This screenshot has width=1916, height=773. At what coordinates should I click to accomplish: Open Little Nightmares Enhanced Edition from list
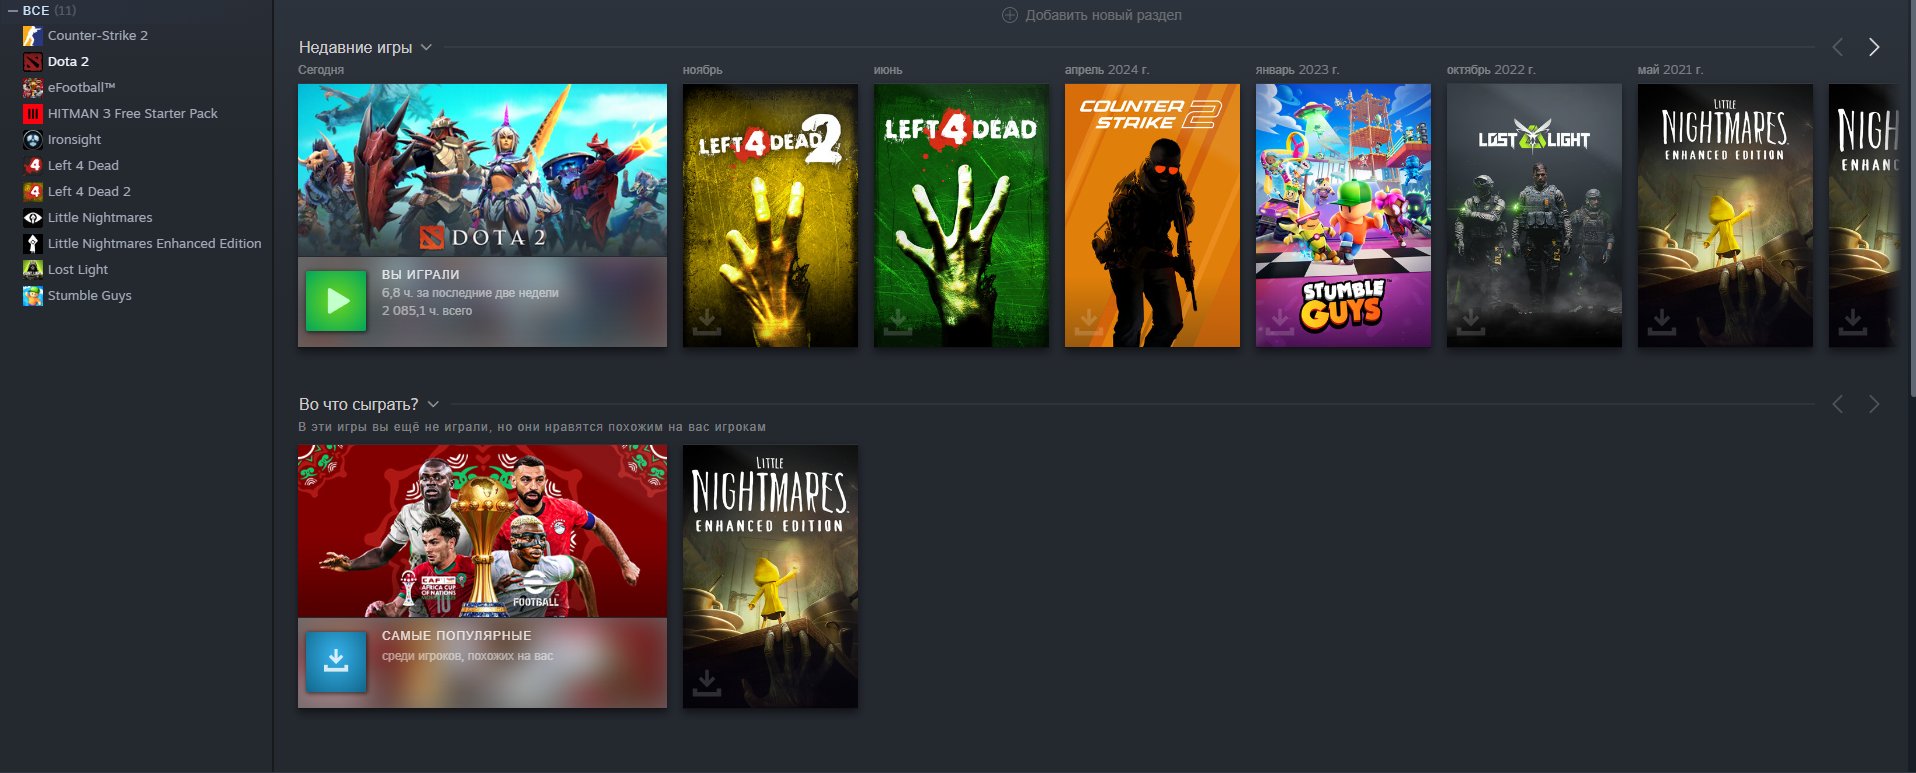(154, 244)
